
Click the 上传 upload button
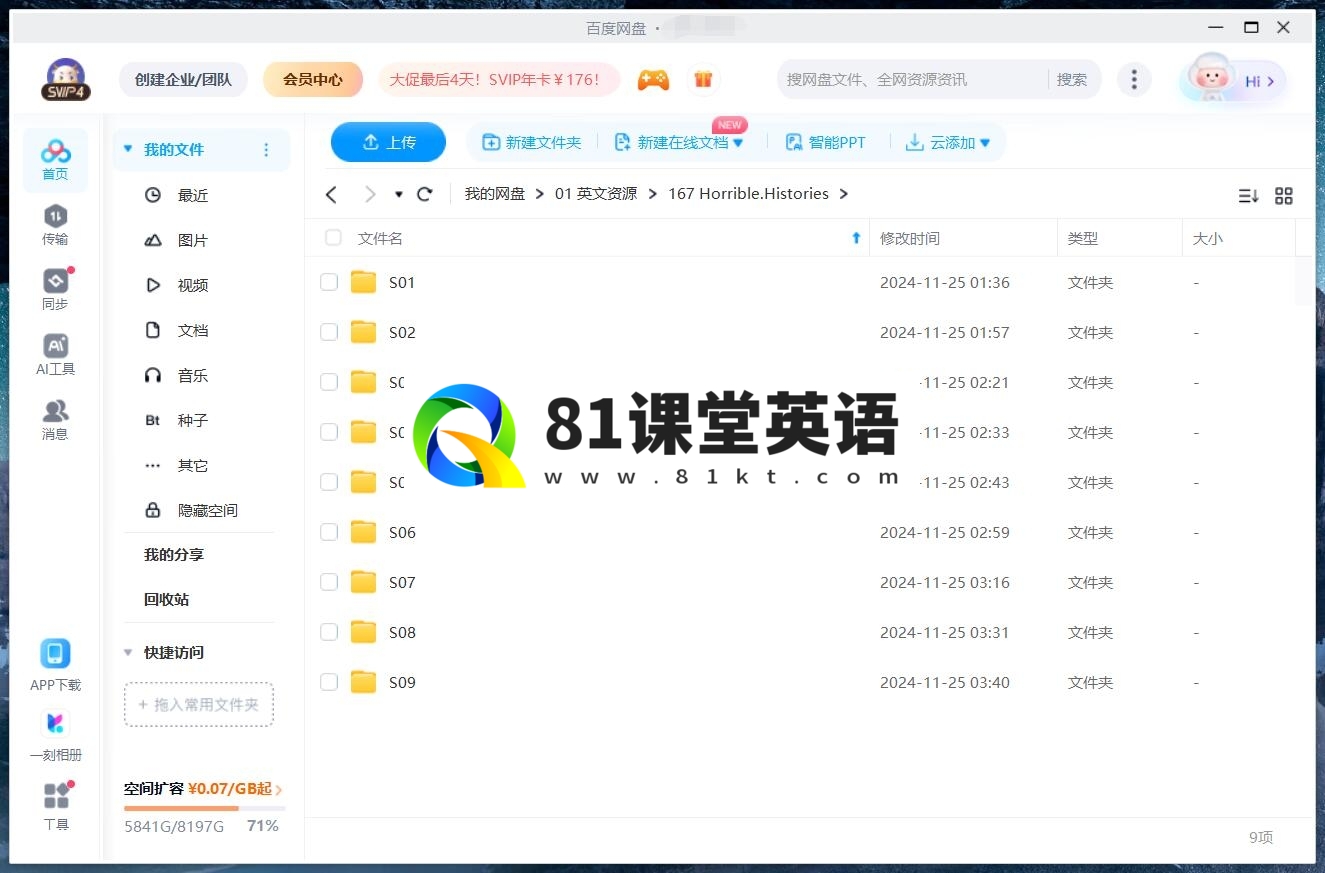click(388, 142)
